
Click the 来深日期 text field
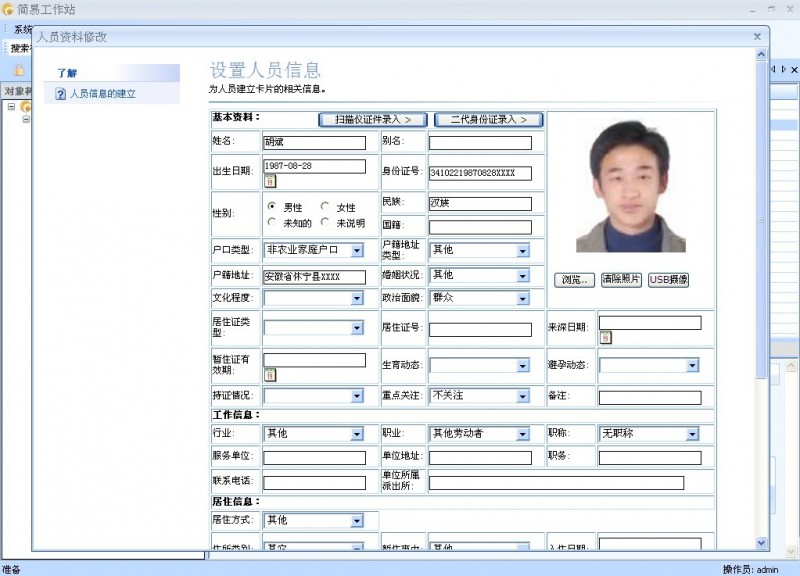(650, 322)
